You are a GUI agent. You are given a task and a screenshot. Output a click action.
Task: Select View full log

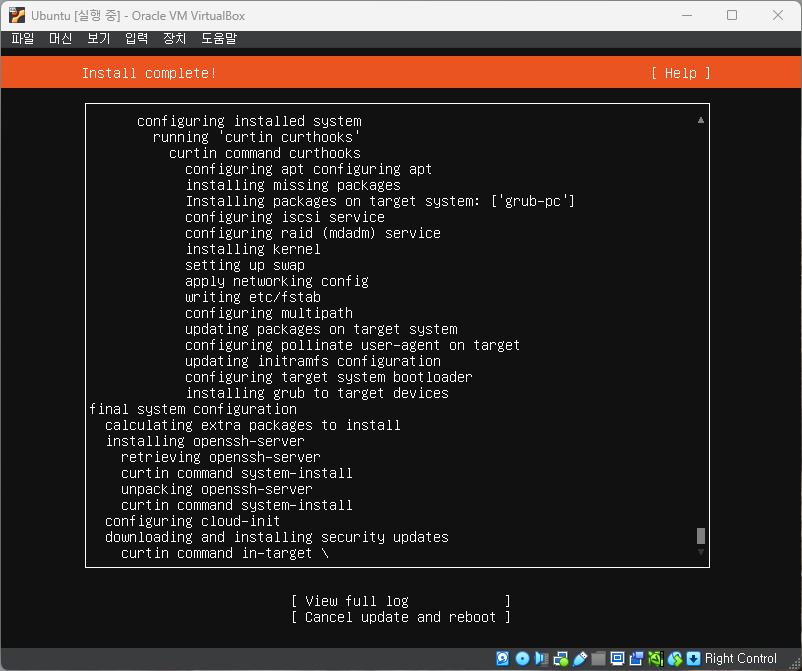click(x=400, y=600)
